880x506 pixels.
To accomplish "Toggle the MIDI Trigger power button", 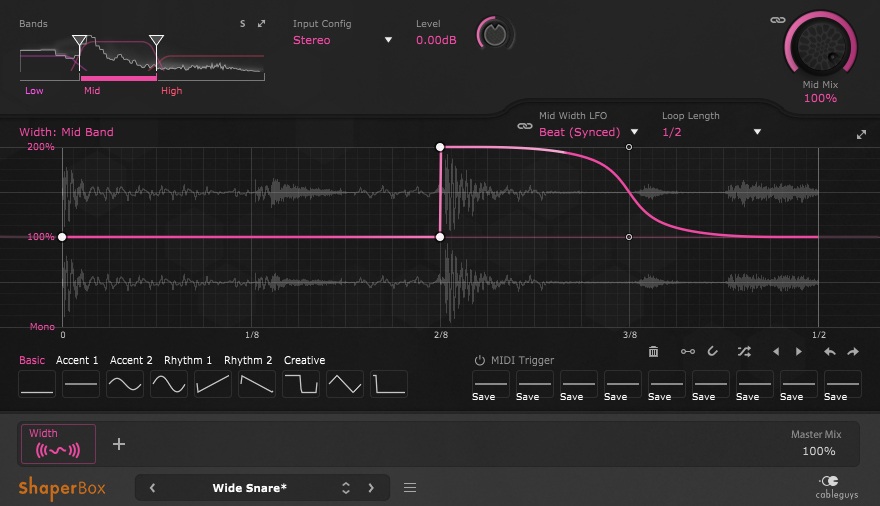I will [x=479, y=360].
